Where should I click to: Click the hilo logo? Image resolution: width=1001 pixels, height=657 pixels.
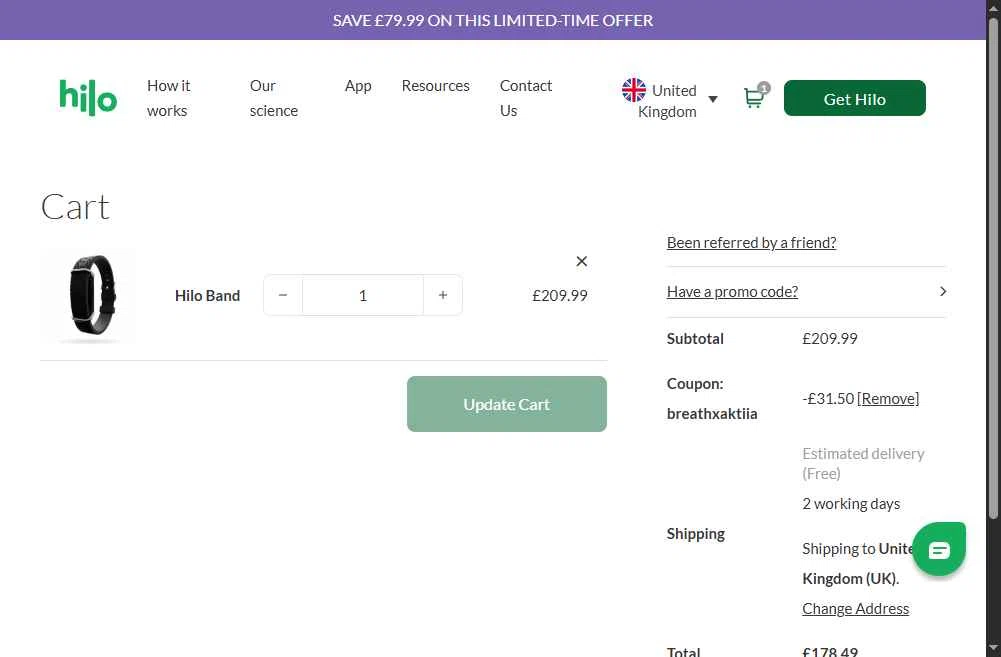coord(88,98)
